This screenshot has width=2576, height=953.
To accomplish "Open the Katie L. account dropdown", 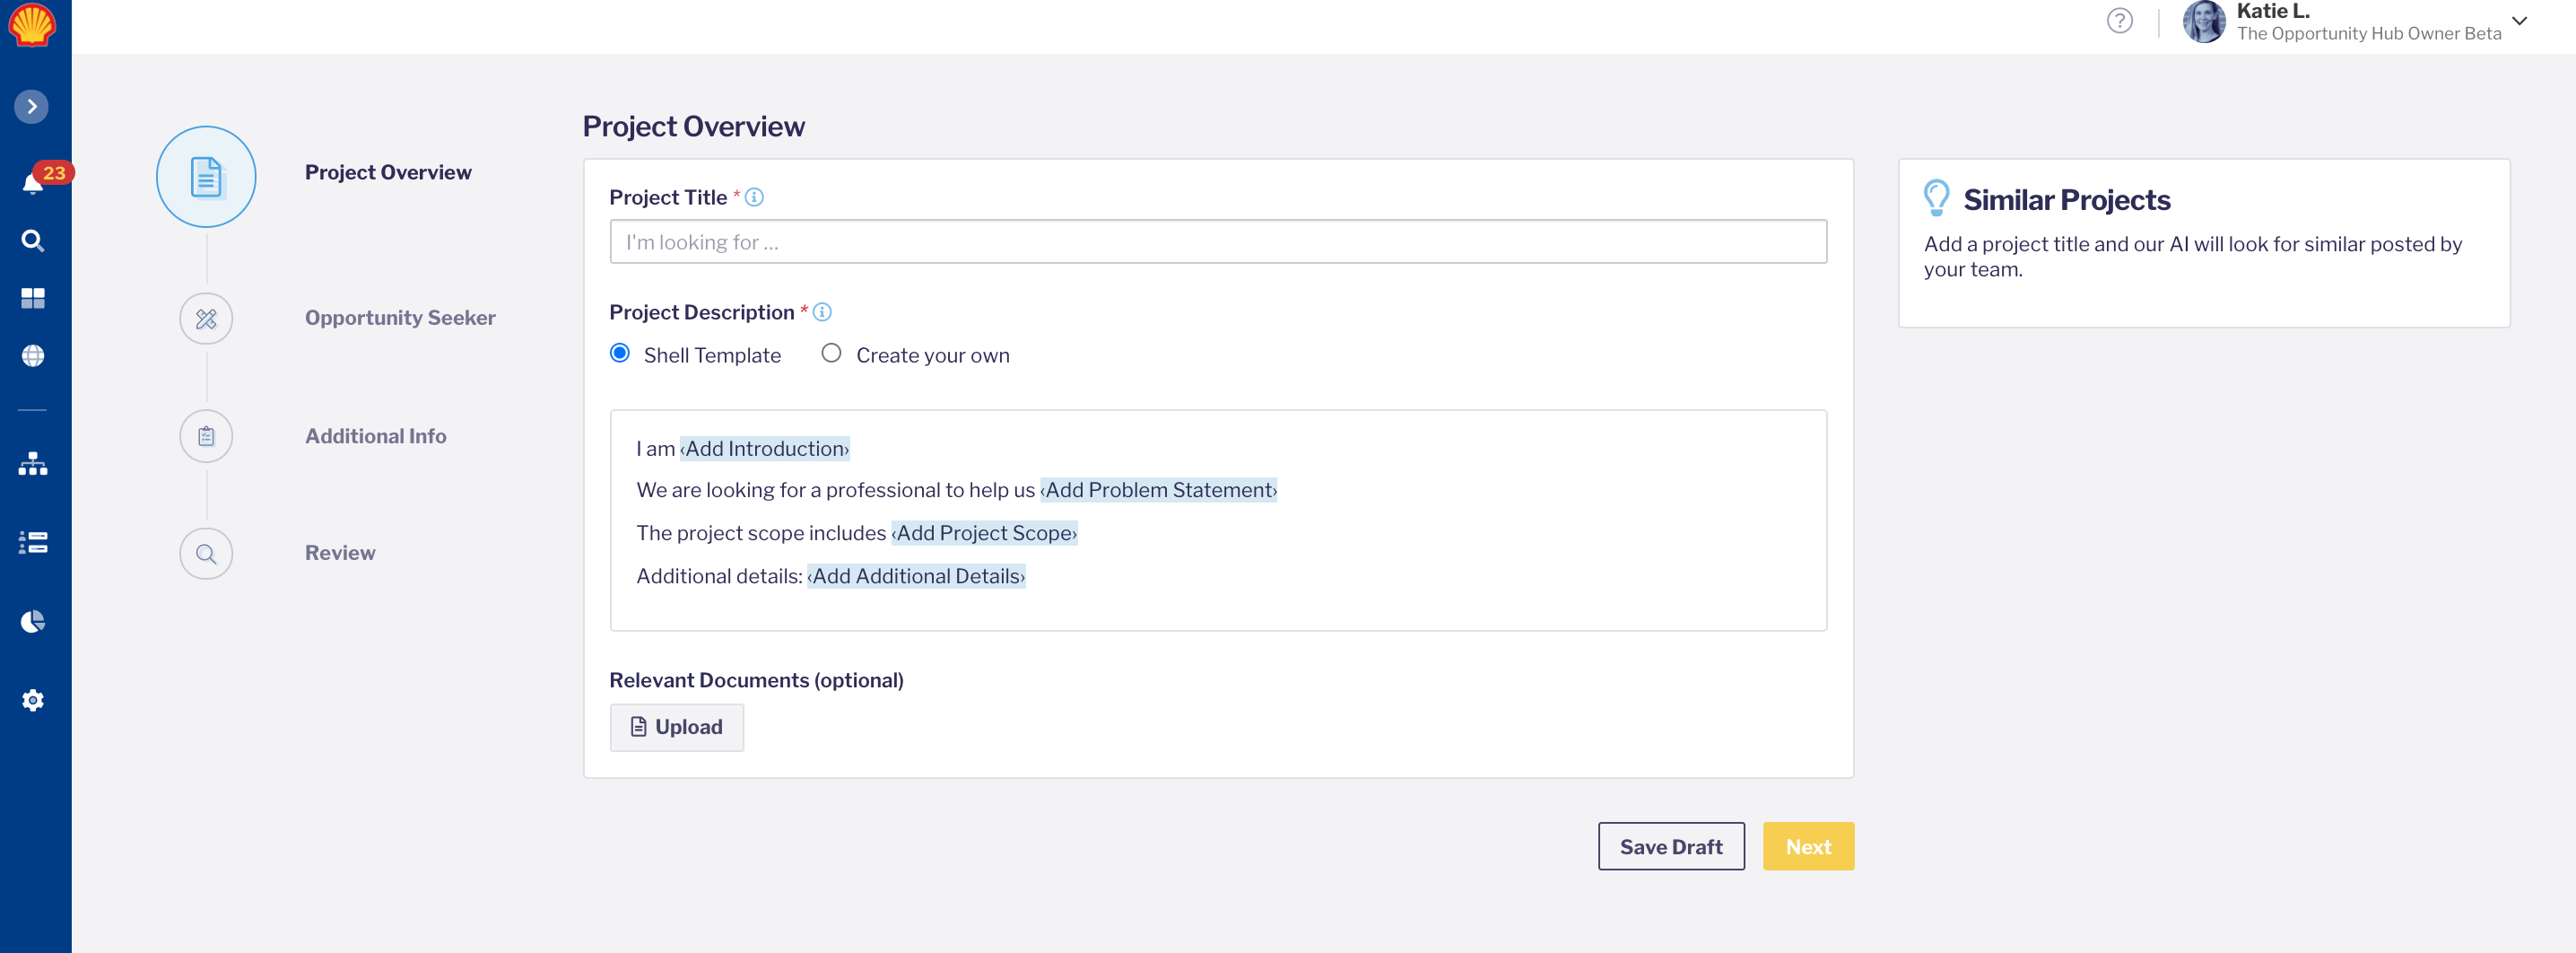I will (x=2519, y=21).
